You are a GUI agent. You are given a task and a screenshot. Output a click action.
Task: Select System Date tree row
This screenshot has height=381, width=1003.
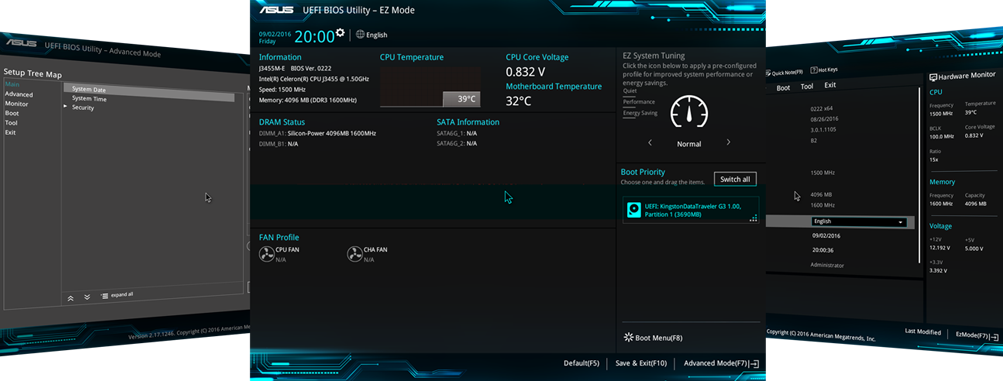coord(149,91)
